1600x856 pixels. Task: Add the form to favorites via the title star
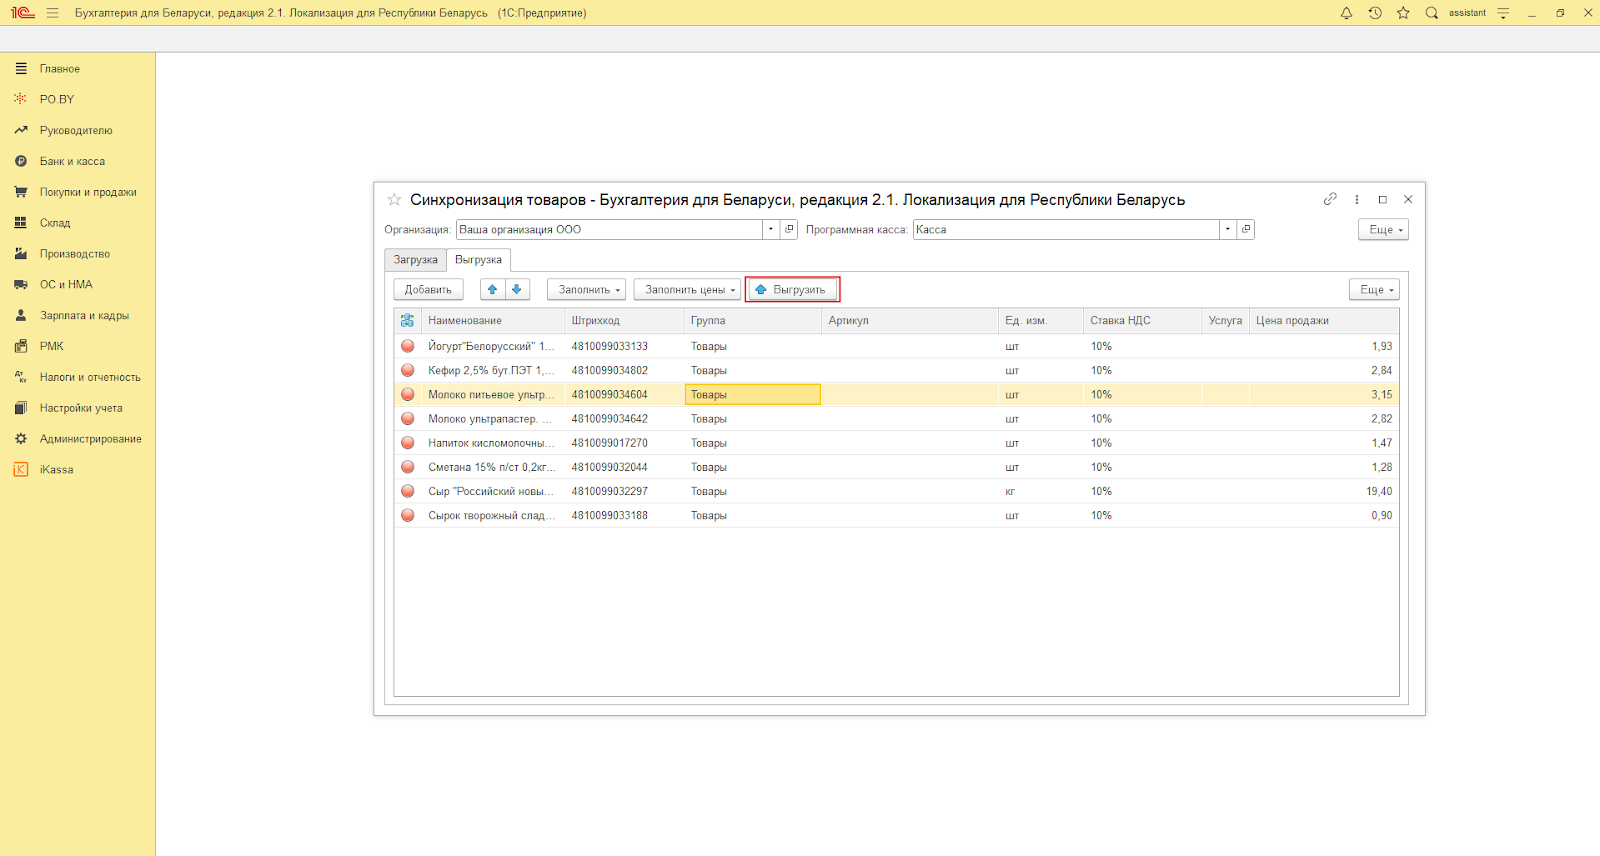pyautogui.click(x=394, y=200)
